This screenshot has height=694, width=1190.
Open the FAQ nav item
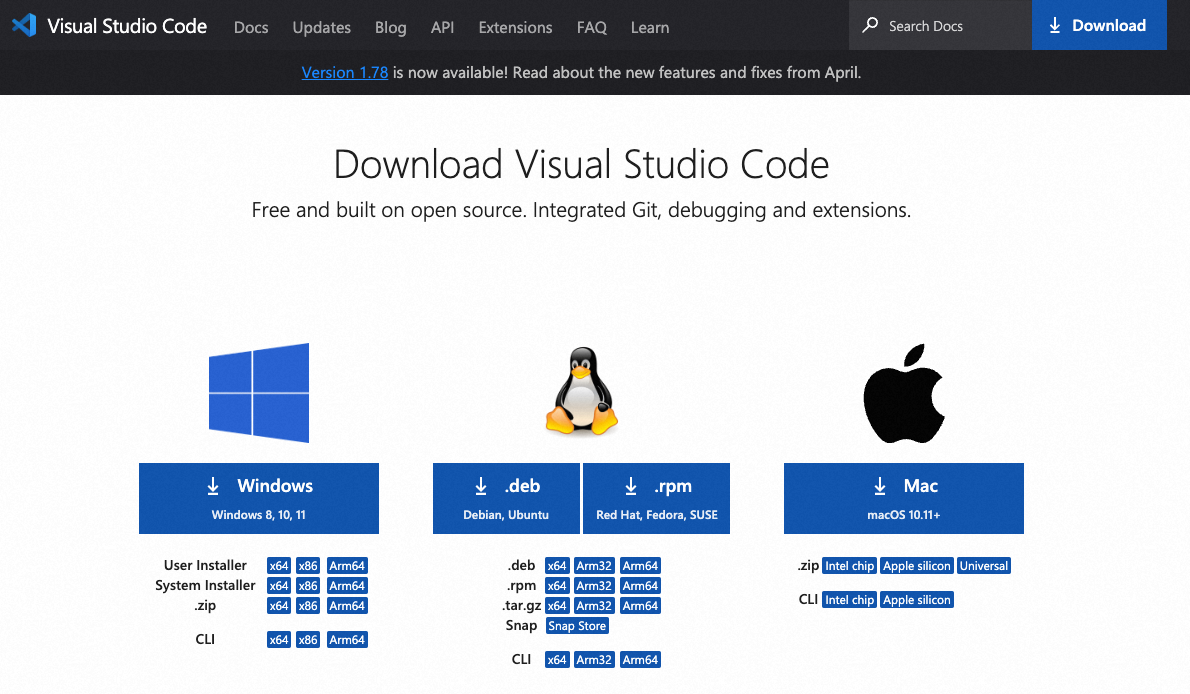coord(592,27)
